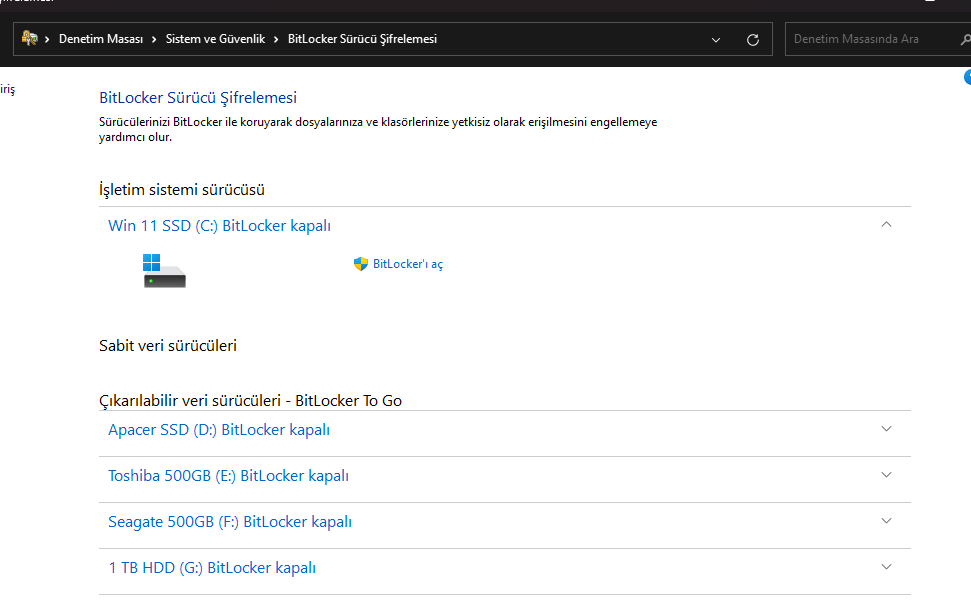Screen dimensions: 971x604
Task: Click the Win 11 SSD (C:) drive link
Action: coord(219,226)
